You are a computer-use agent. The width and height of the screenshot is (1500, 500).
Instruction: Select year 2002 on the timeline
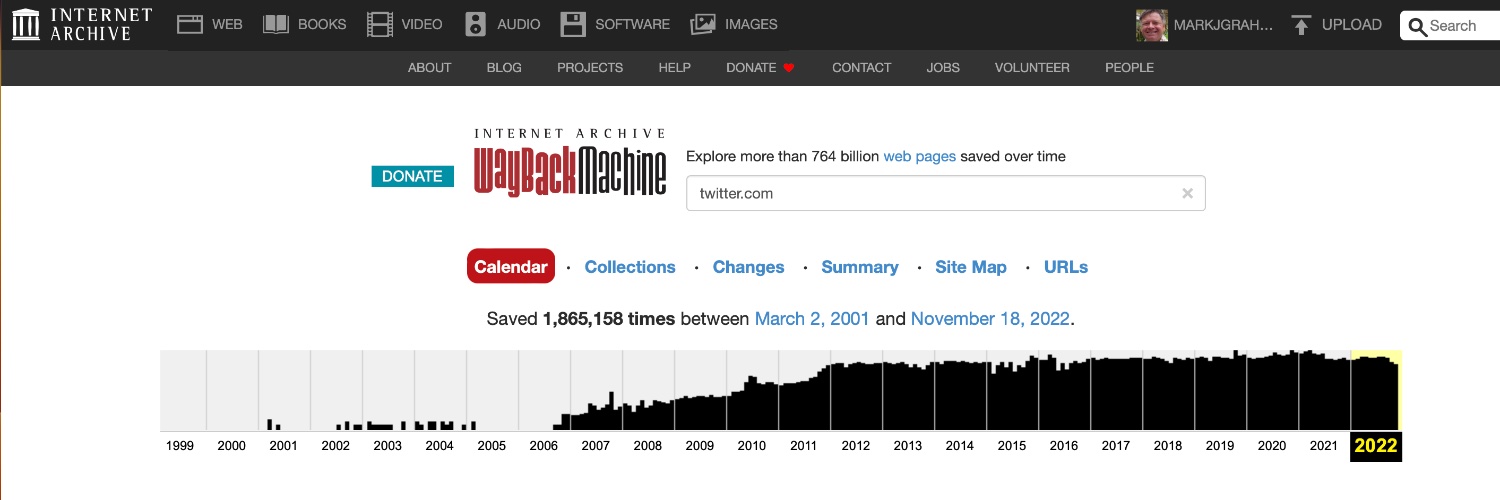pyautogui.click(x=336, y=446)
